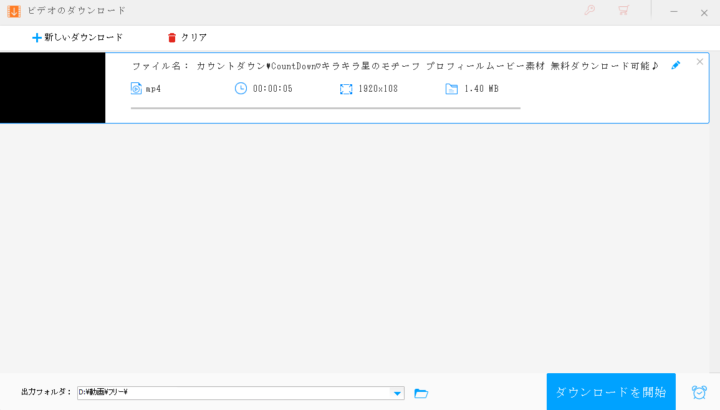Image resolution: width=720 pixels, height=410 pixels.
Task: Remove the video item with its X icon
Action: pos(699,62)
